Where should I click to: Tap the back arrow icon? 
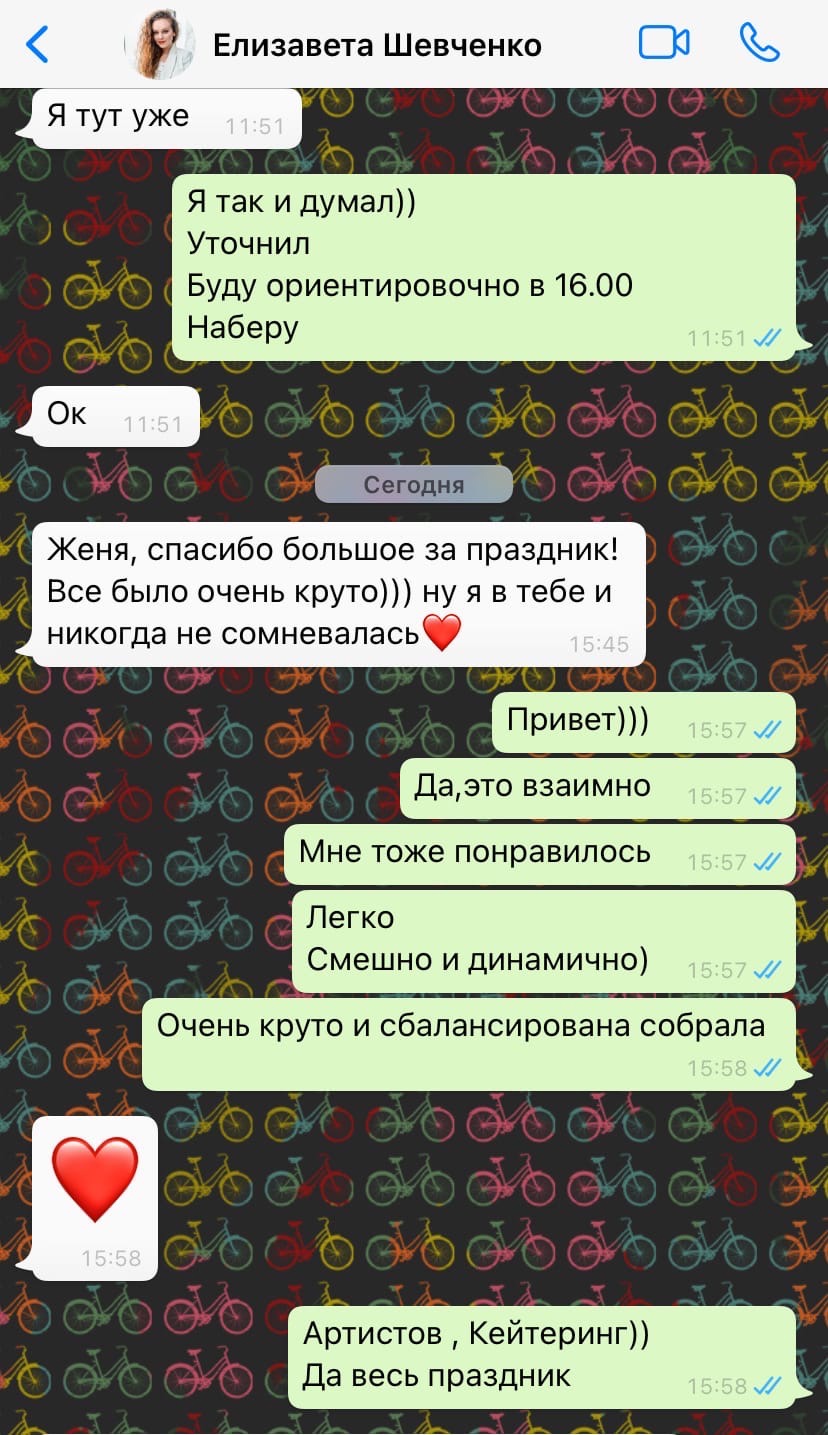click(x=37, y=44)
